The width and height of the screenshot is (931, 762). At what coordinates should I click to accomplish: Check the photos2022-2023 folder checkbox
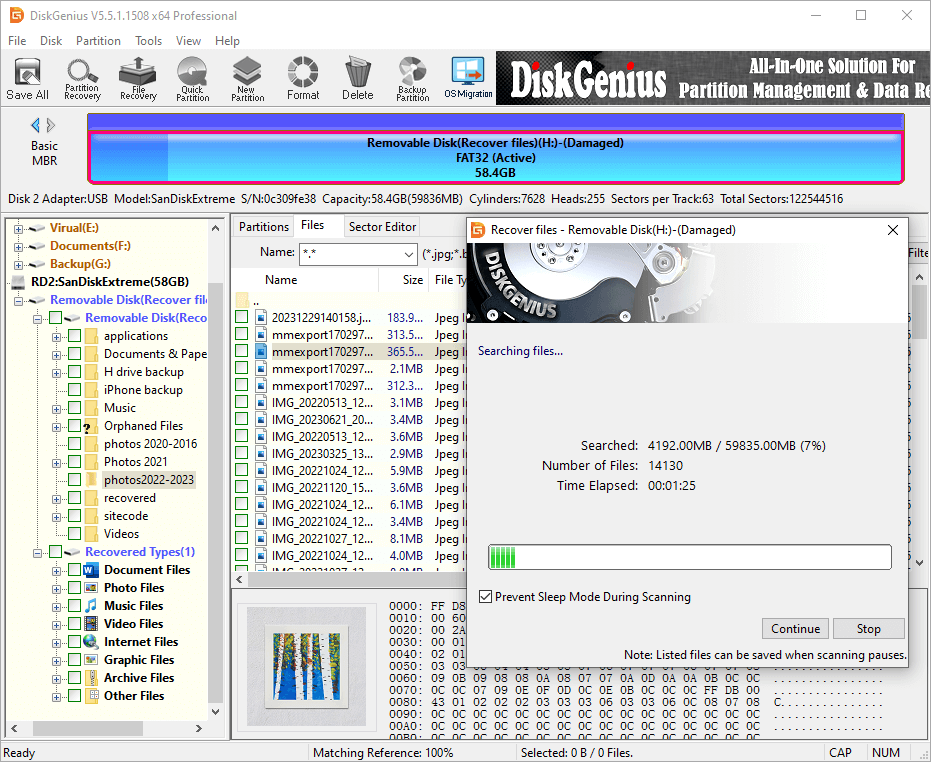pos(74,480)
